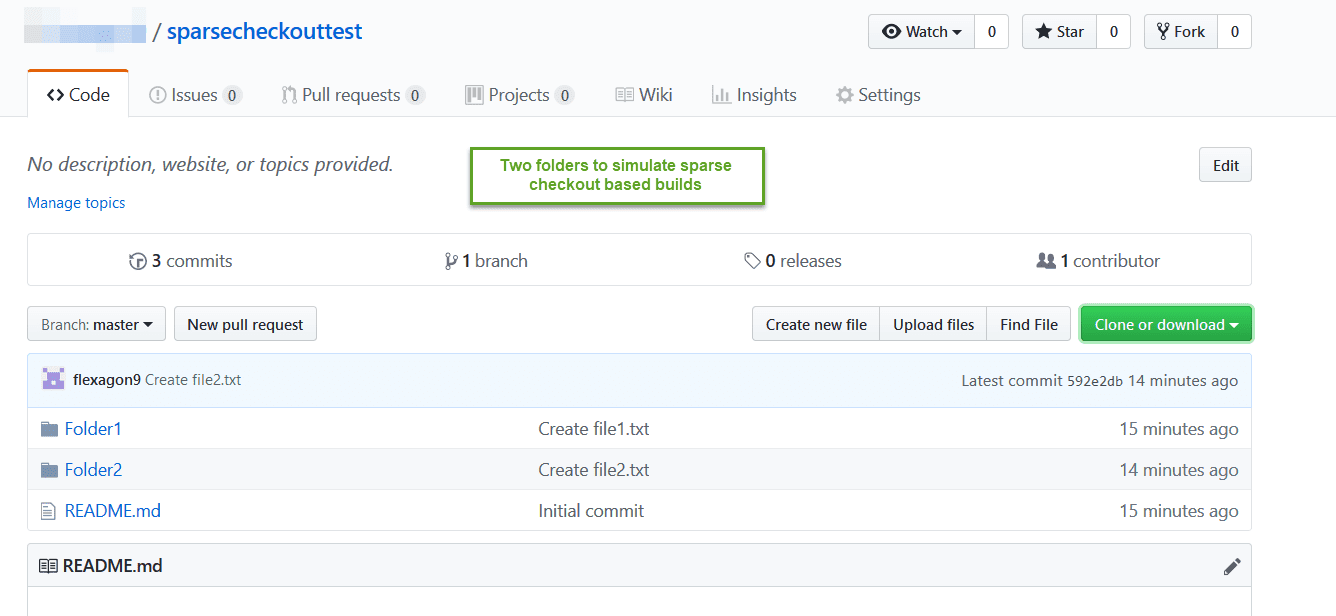Click the Folder2 folder icon
Viewport: 1336px width, 616px height.
pyautogui.click(x=49, y=470)
